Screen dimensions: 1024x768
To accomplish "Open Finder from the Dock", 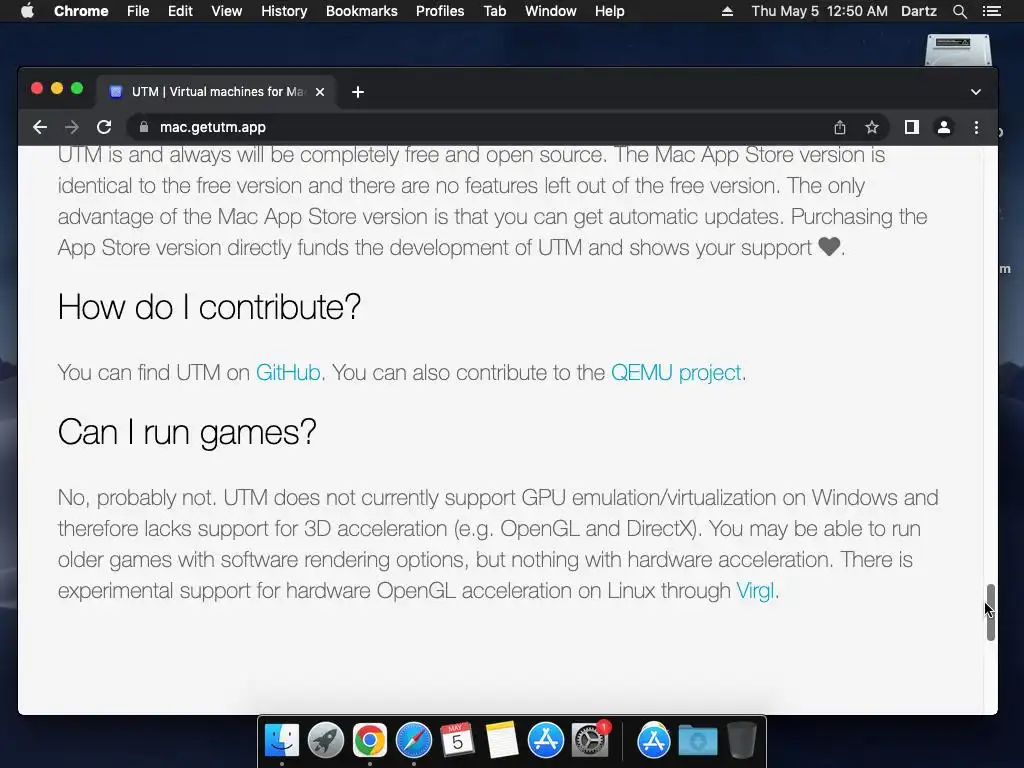I will (x=282, y=741).
